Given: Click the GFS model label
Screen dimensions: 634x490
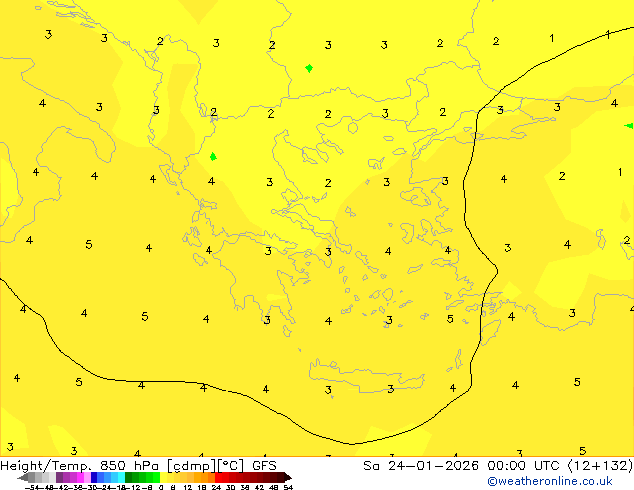Looking at the screenshot, I should coord(264,466).
